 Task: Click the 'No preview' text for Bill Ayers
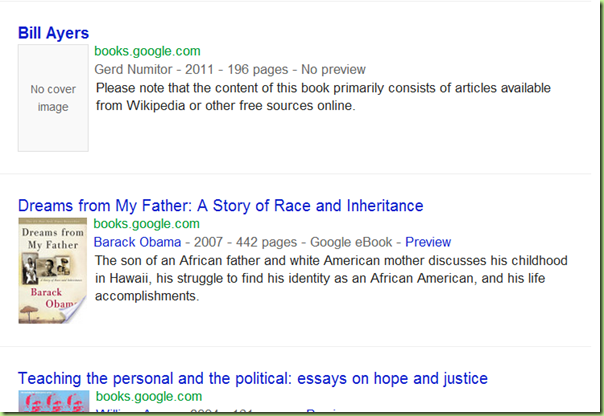333,69
